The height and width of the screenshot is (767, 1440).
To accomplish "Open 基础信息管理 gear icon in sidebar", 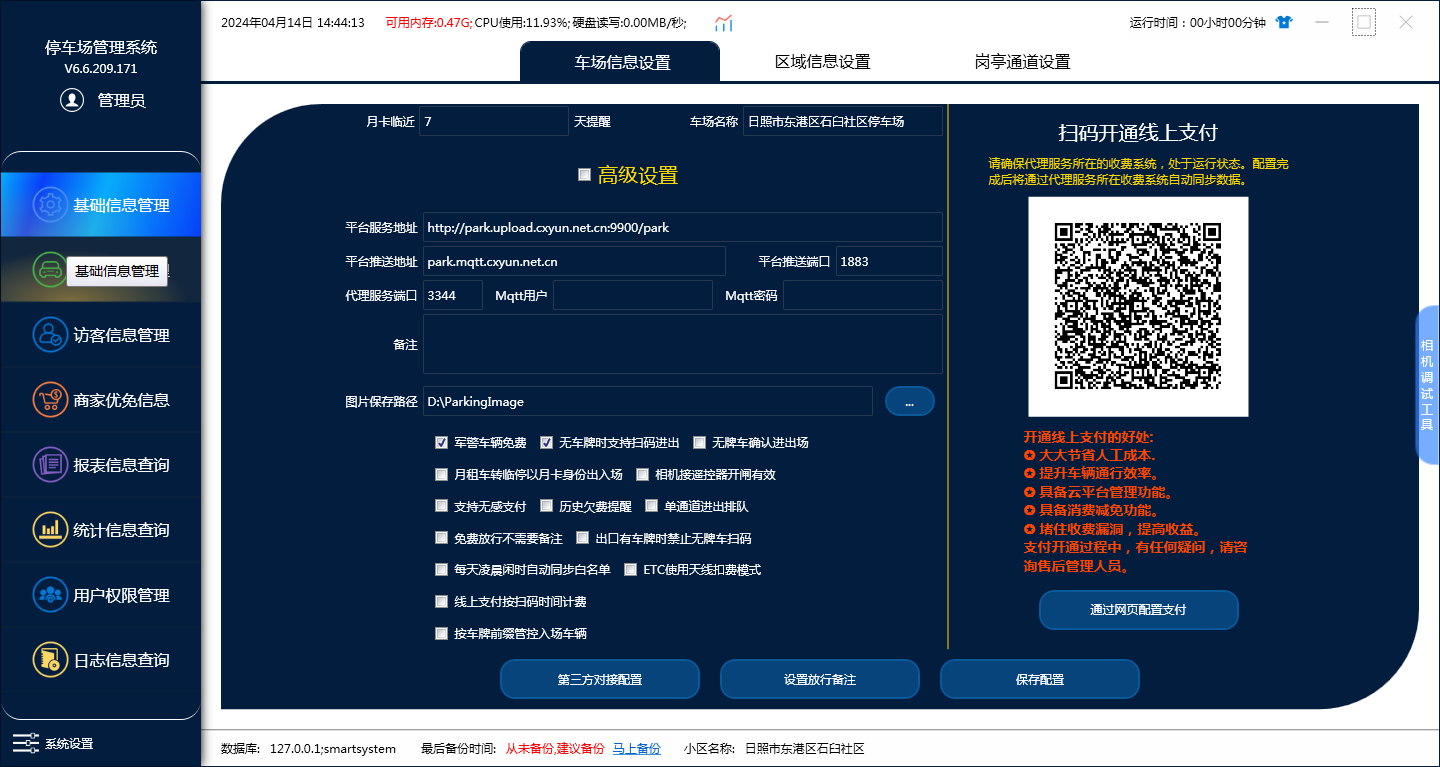I will coord(49,205).
